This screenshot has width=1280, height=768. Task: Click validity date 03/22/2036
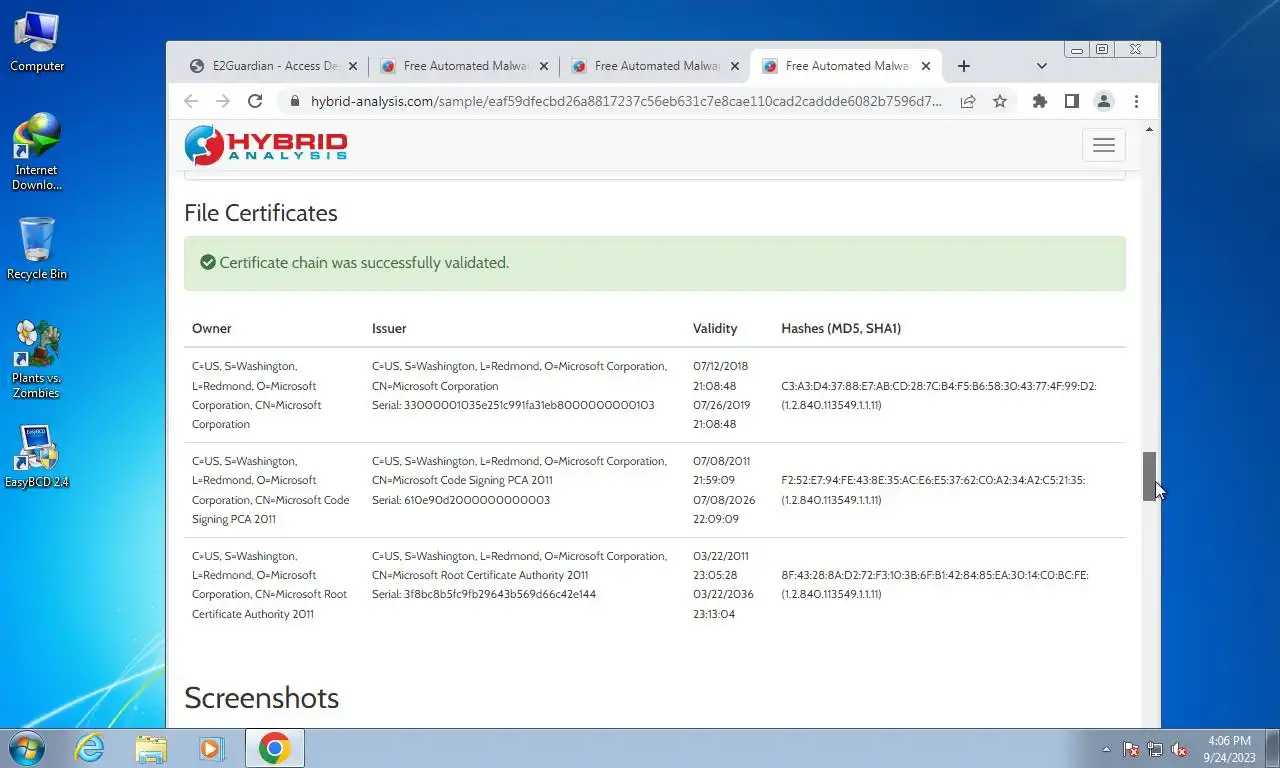pos(724,594)
